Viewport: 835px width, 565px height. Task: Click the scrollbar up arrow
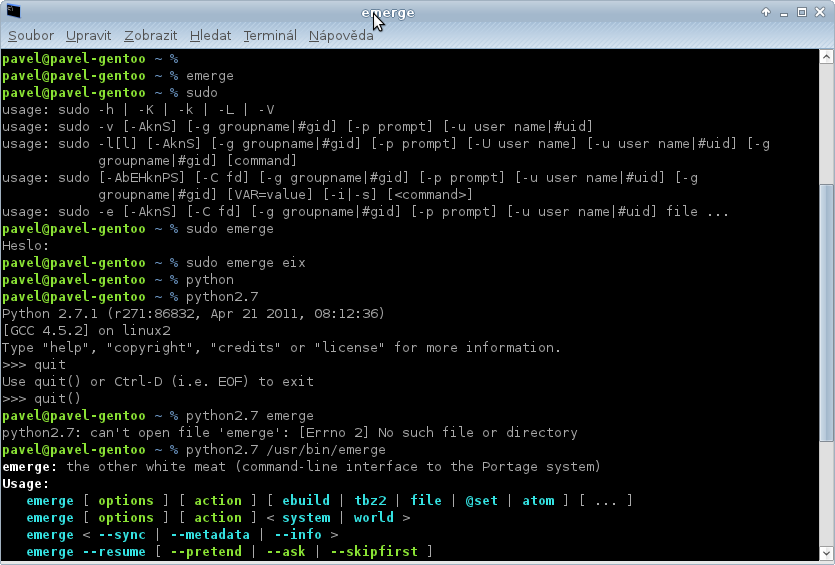826,56
